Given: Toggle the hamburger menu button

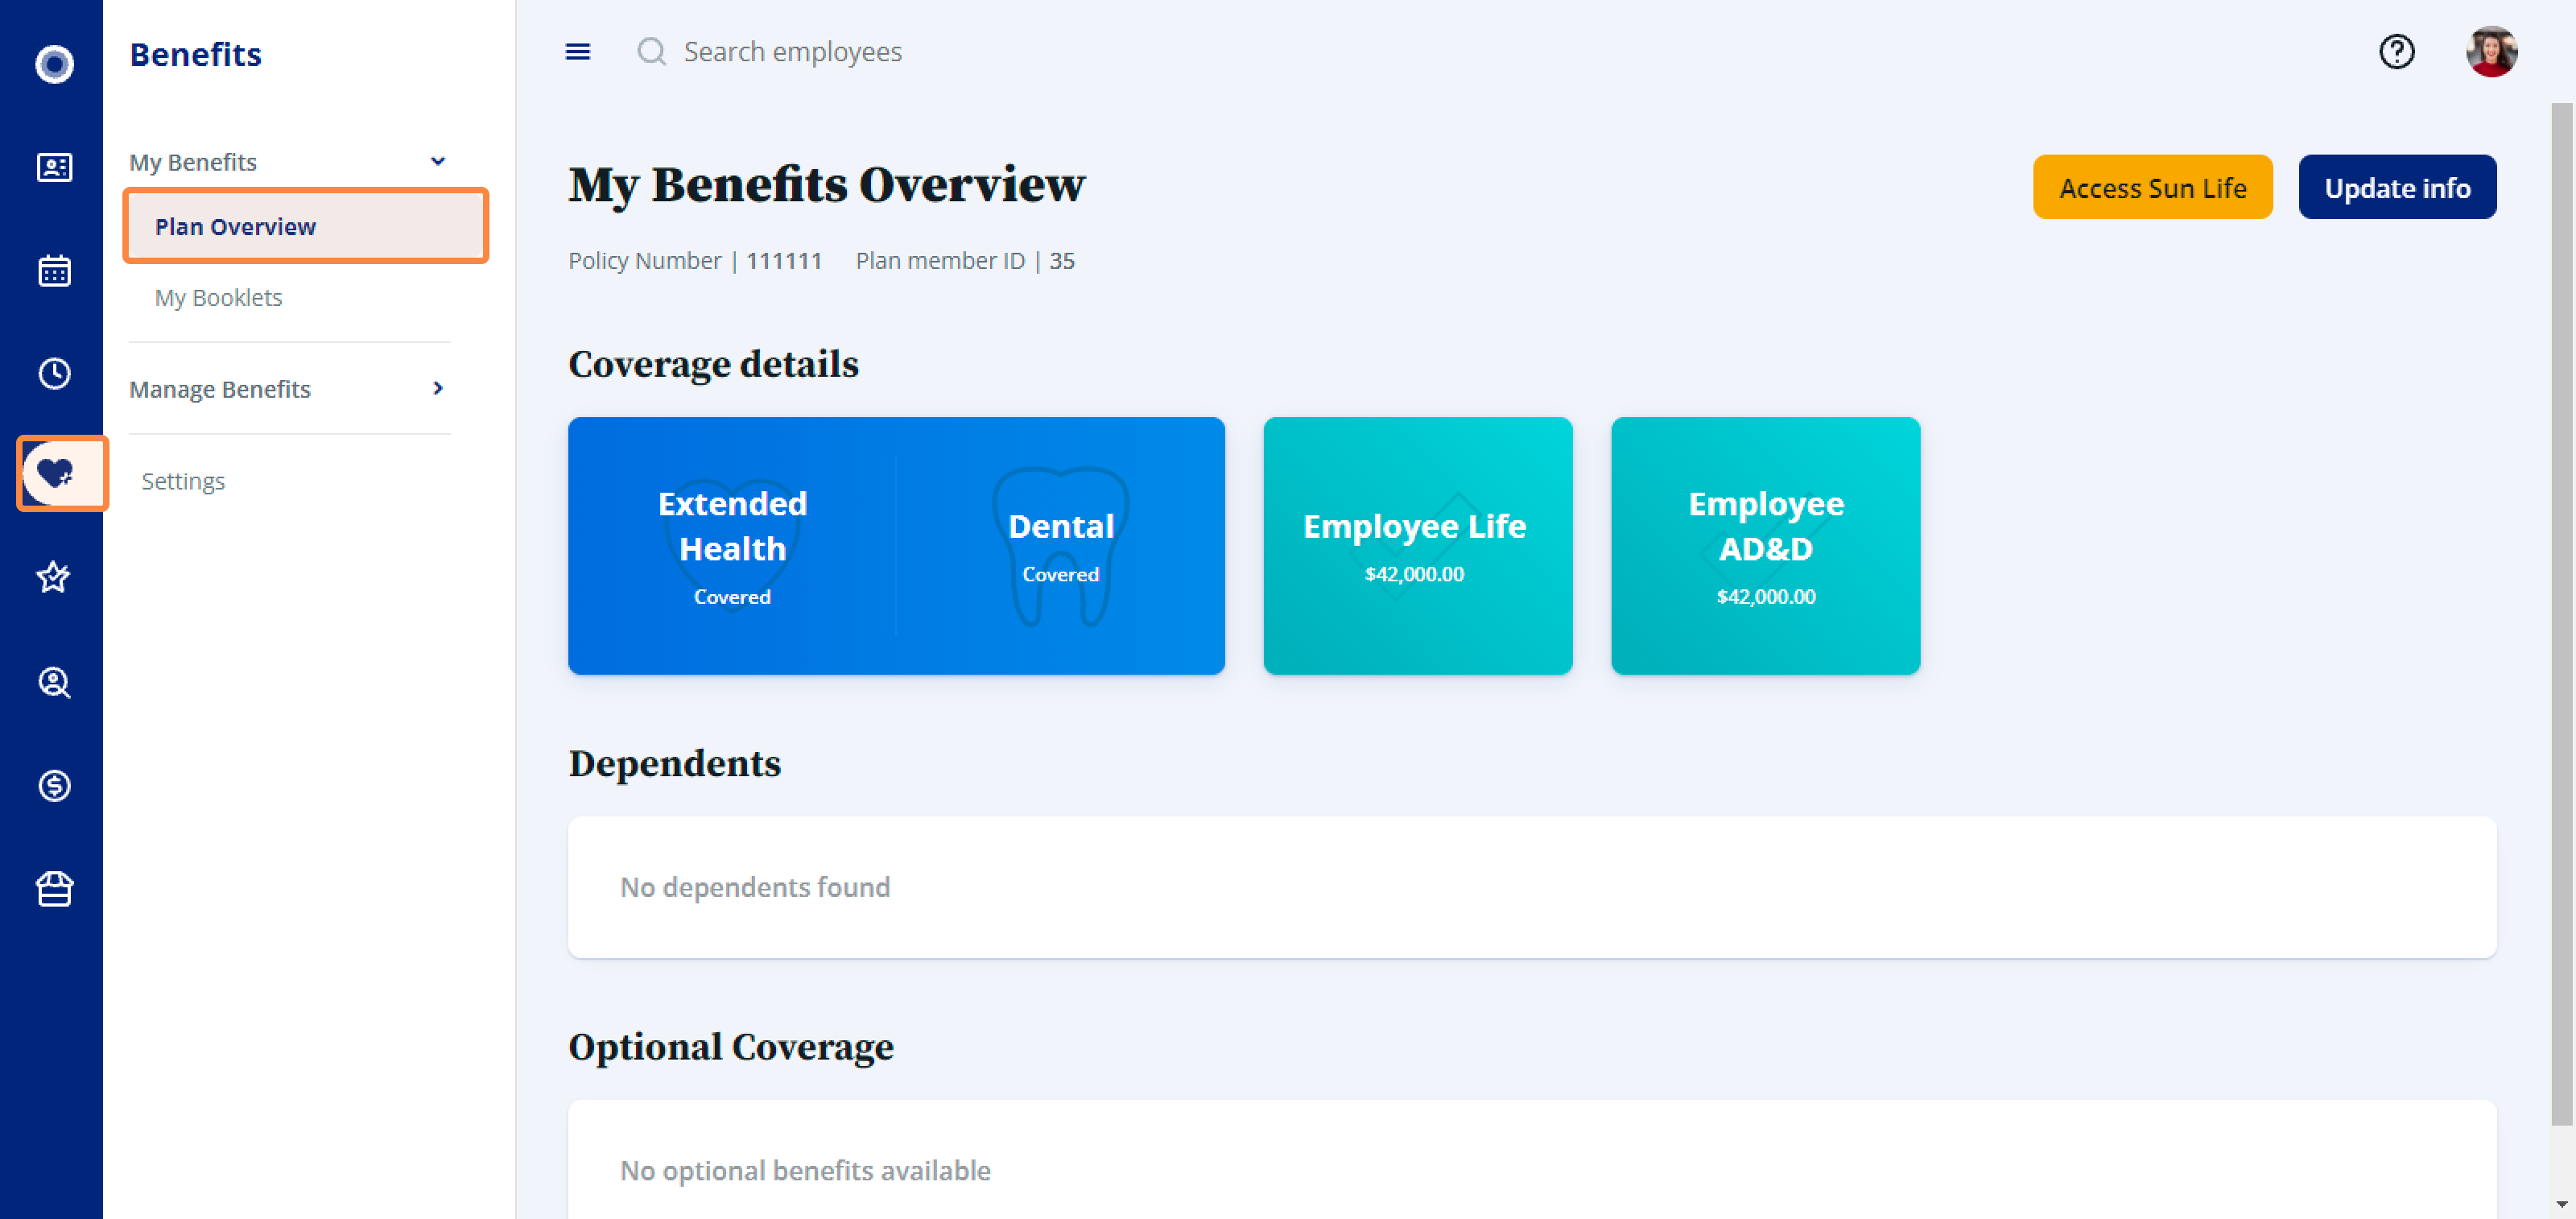Looking at the screenshot, I should coord(578,51).
